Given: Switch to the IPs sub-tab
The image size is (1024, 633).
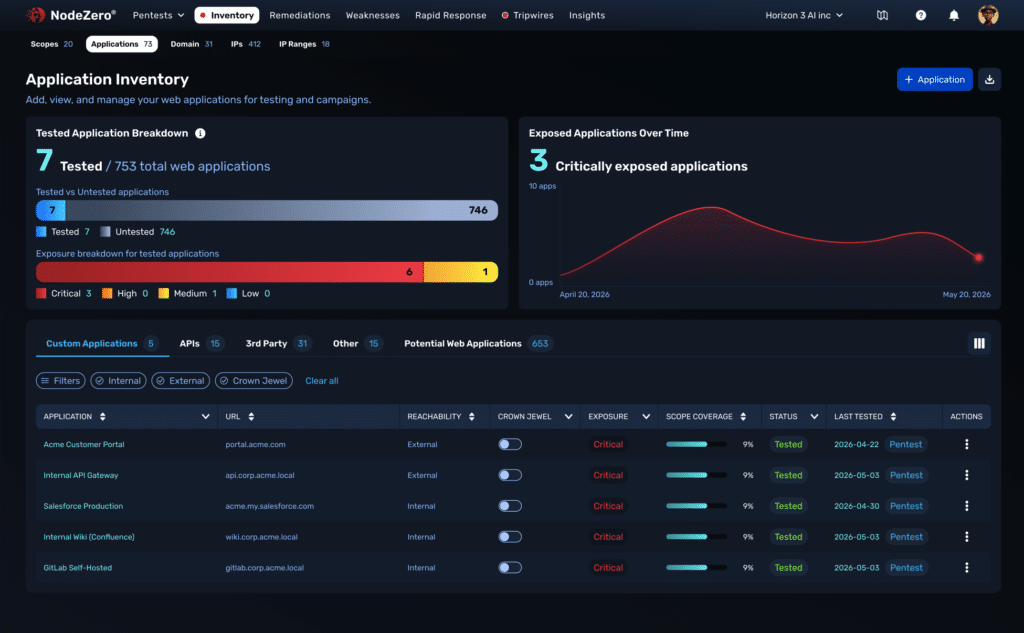Looking at the screenshot, I should point(246,44).
